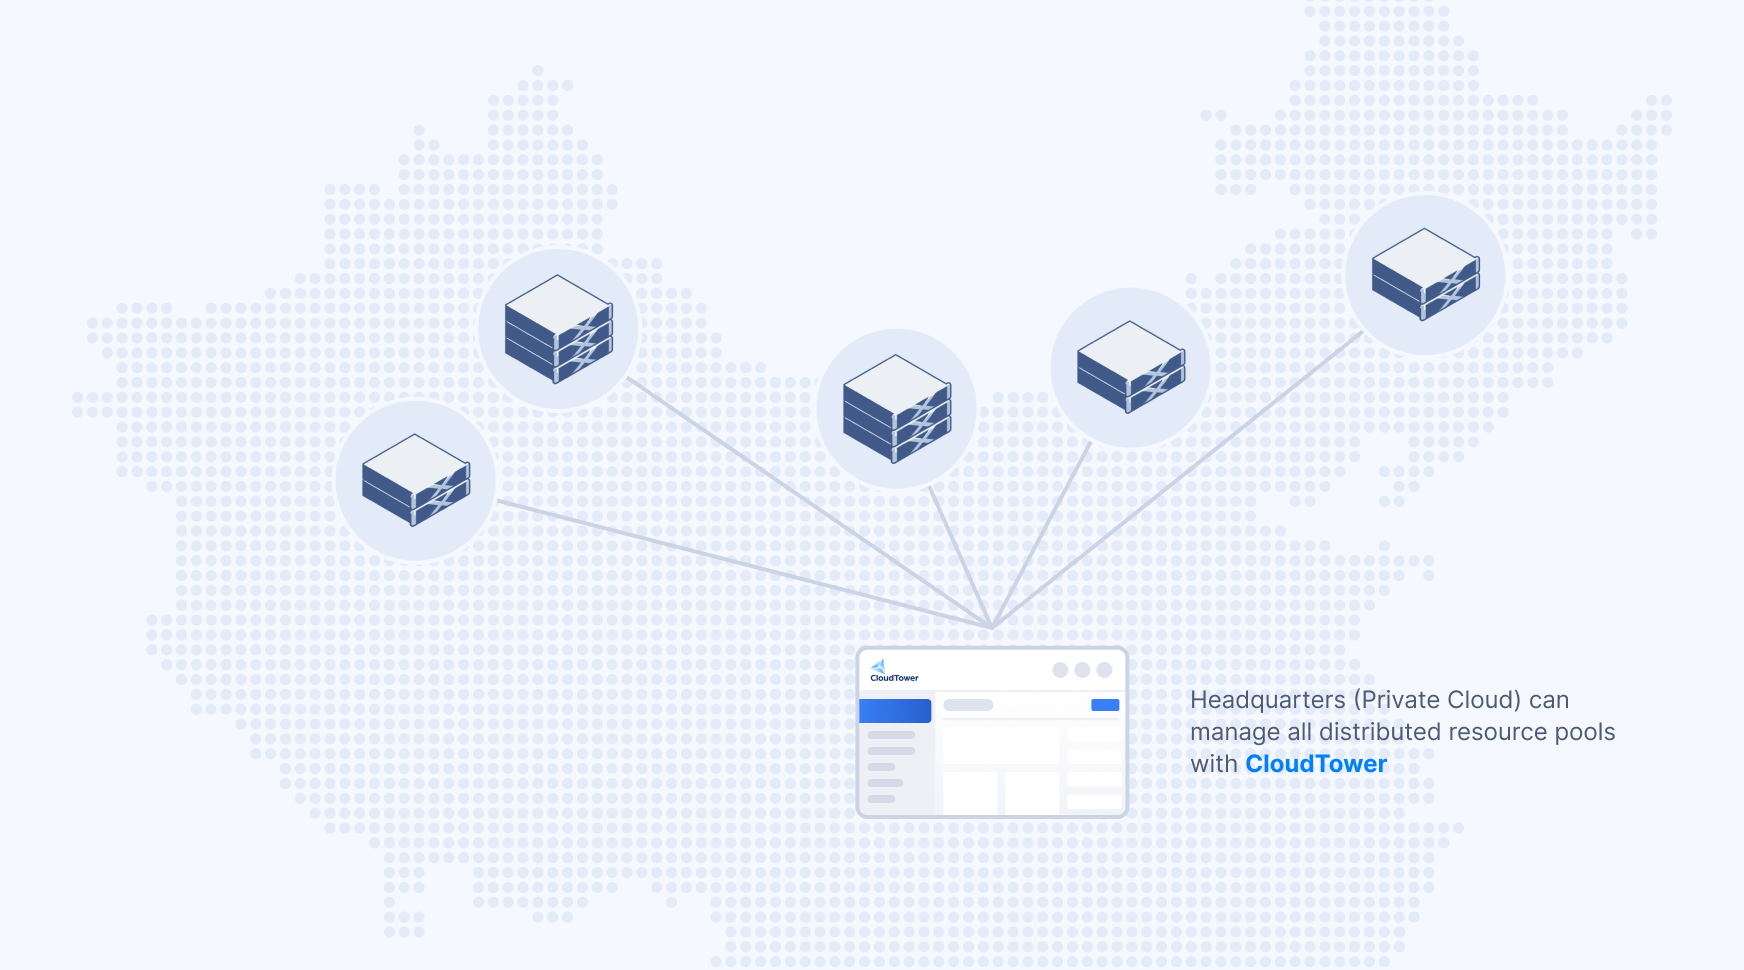Screen dimensions: 1744x970
Task: Click the CloudTower logo in dashboard window
Action: [894, 671]
